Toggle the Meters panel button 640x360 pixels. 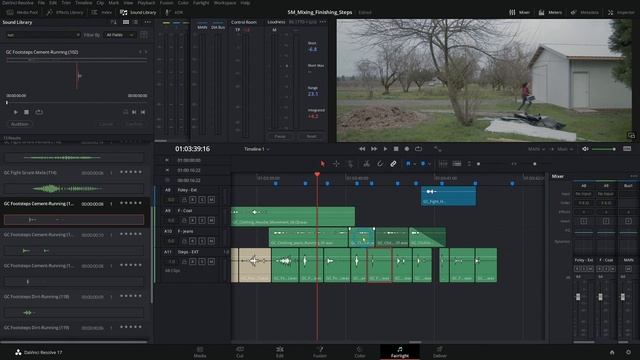click(550, 13)
